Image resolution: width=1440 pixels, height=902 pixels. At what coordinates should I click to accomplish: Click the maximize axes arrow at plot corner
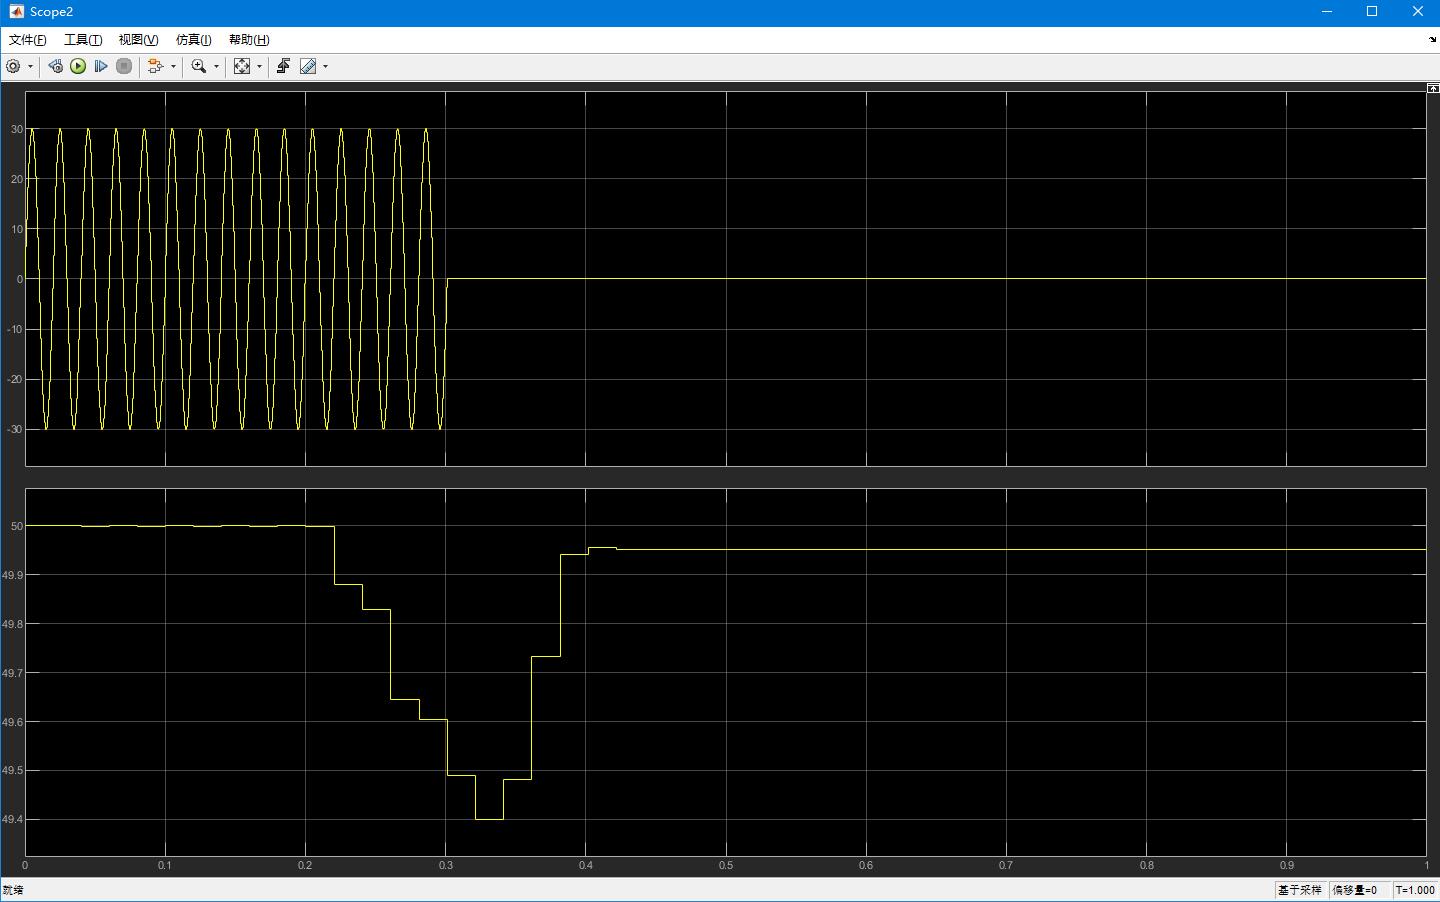click(1433, 88)
